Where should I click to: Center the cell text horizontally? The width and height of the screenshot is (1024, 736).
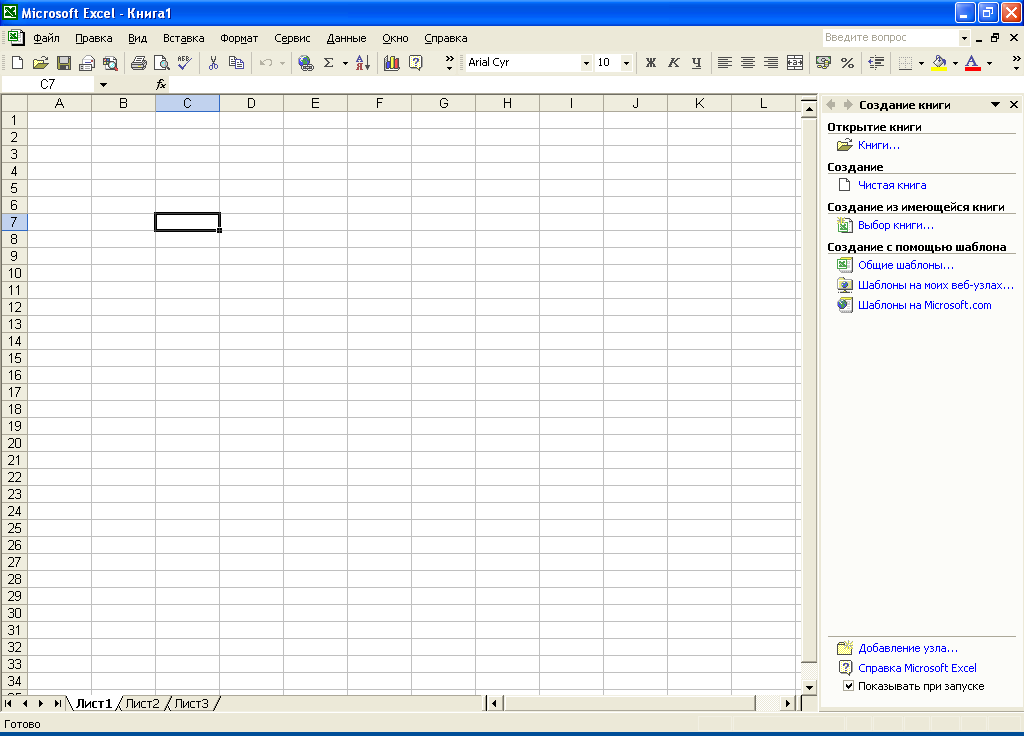(x=748, y=63)
